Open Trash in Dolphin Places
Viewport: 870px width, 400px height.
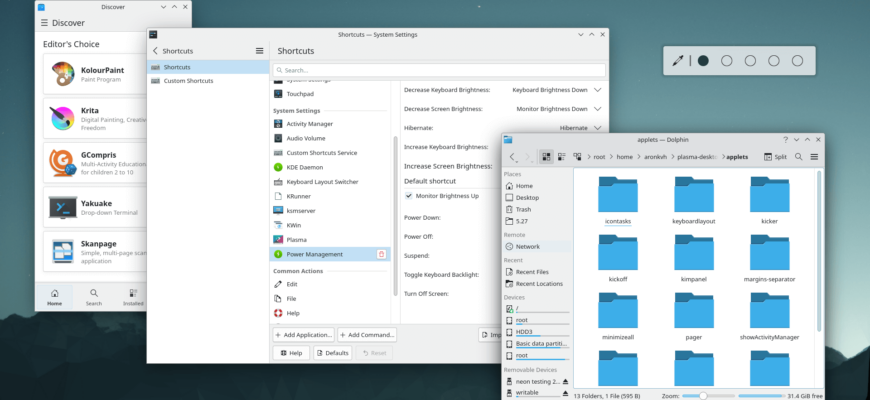[537, 209]
